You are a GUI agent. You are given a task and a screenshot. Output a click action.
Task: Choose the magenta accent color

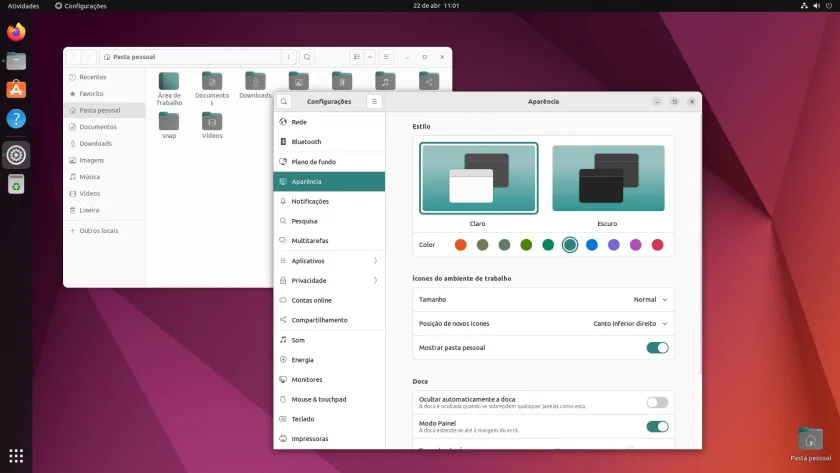pyautogui.click(x=635, y=245)
